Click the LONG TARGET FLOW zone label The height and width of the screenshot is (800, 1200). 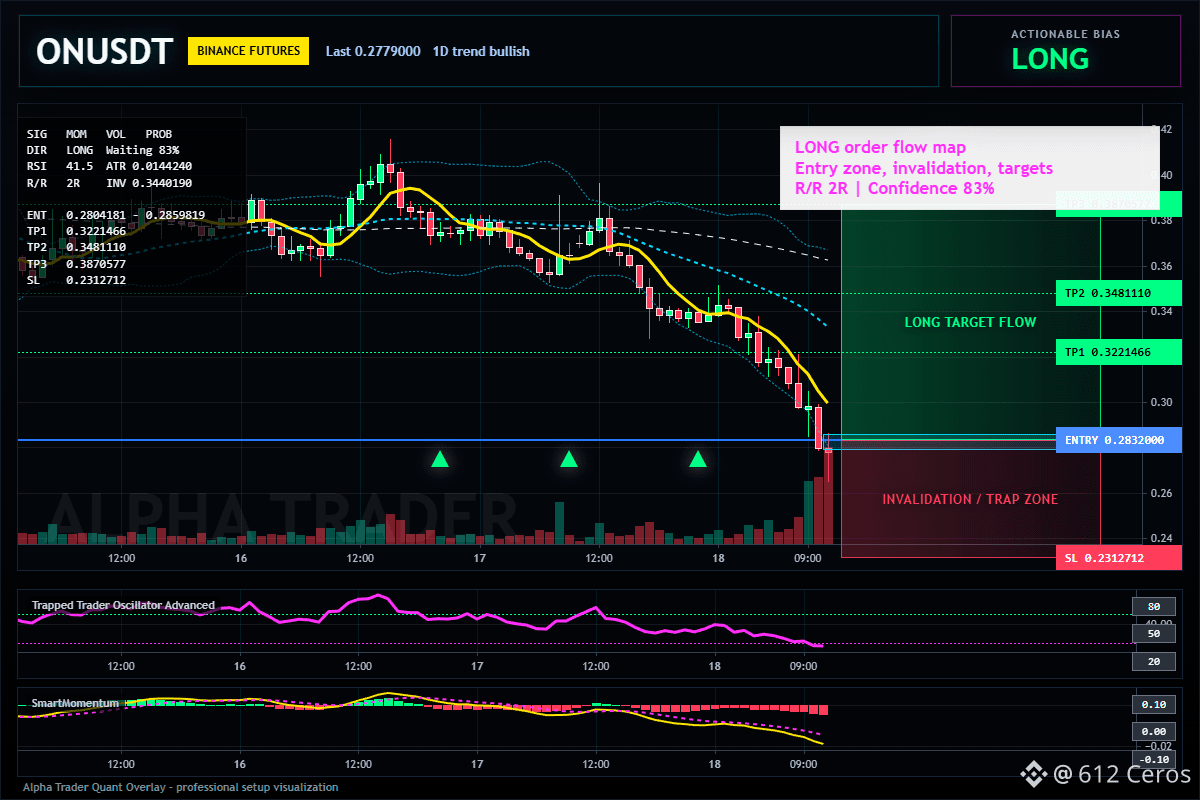pos(970,323)
